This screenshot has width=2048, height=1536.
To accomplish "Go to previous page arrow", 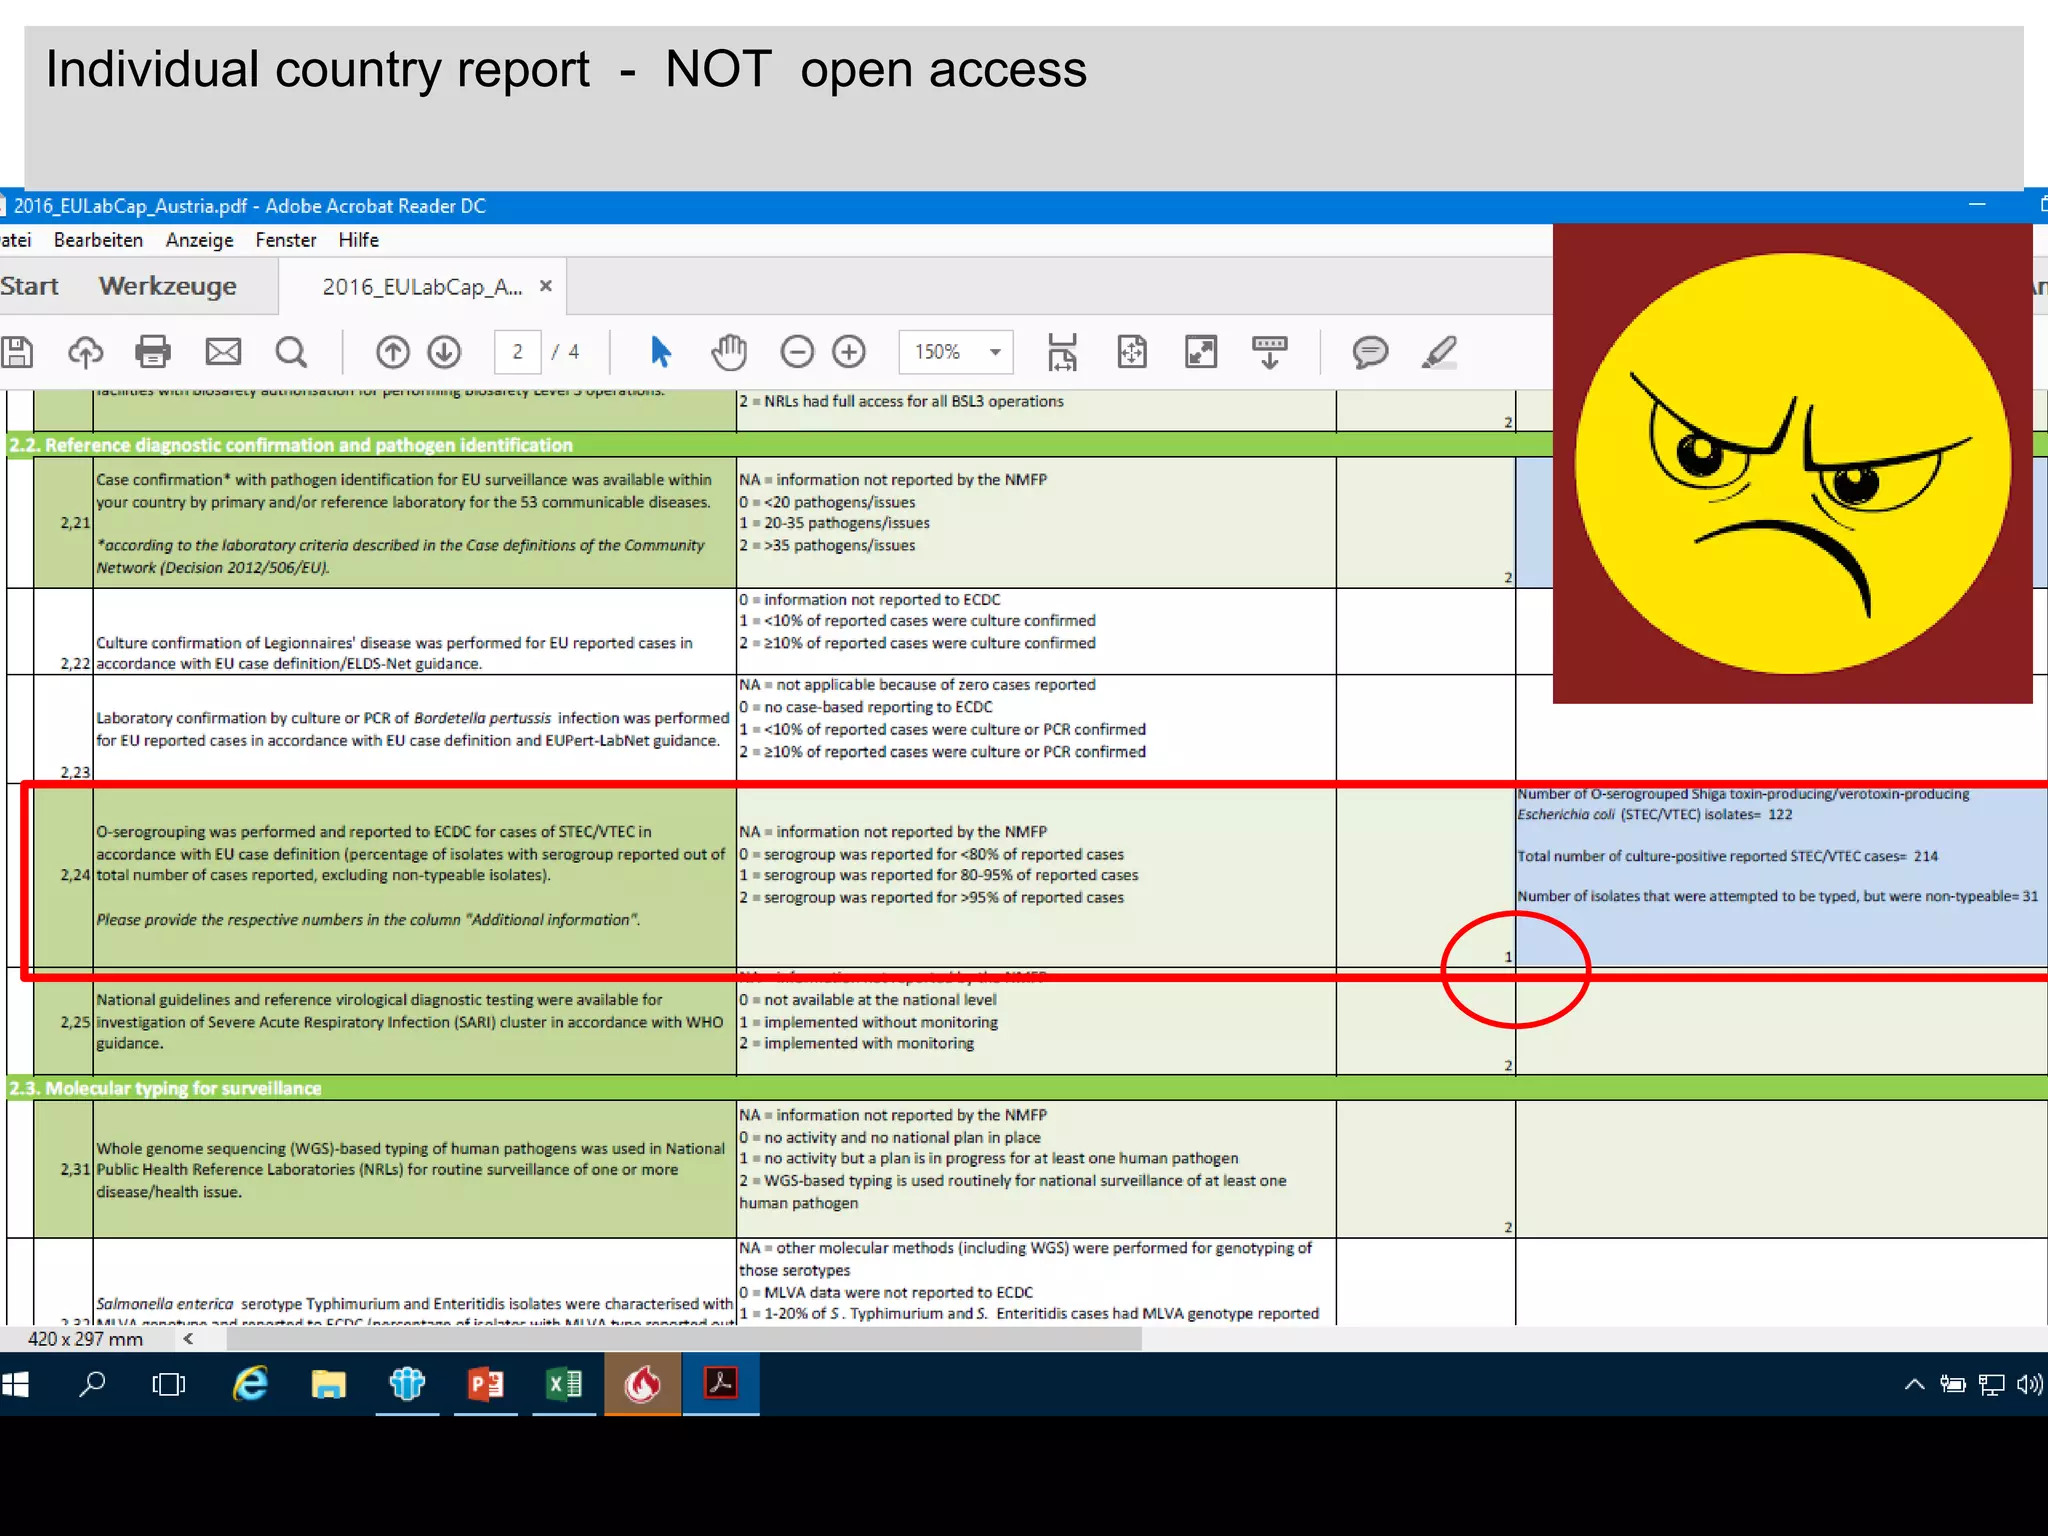I will 393,352.
